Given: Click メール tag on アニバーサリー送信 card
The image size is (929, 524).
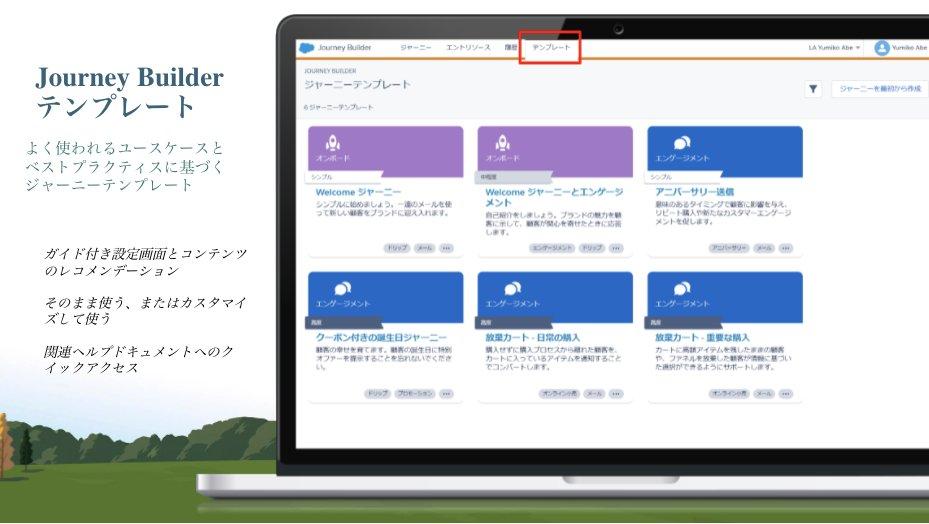Looking at the screenshot, I should (764, 248).
